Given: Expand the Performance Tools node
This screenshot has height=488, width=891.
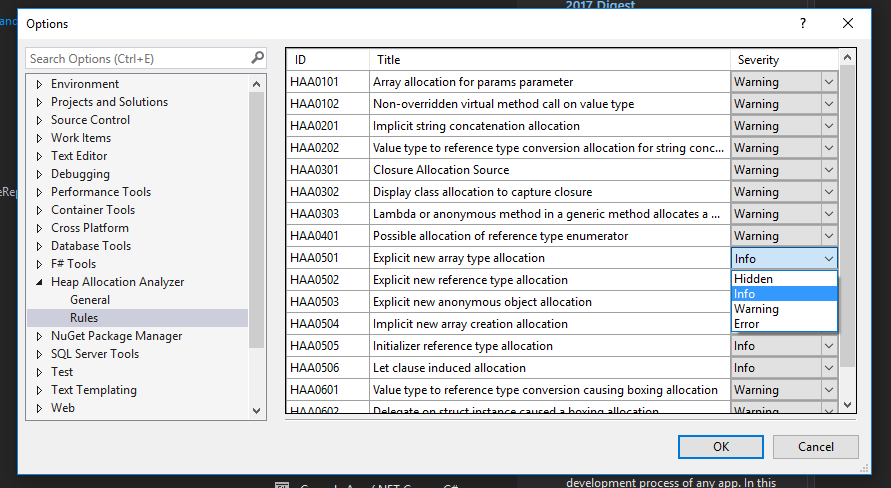Looking at the screenshot, I should [39, 193].
